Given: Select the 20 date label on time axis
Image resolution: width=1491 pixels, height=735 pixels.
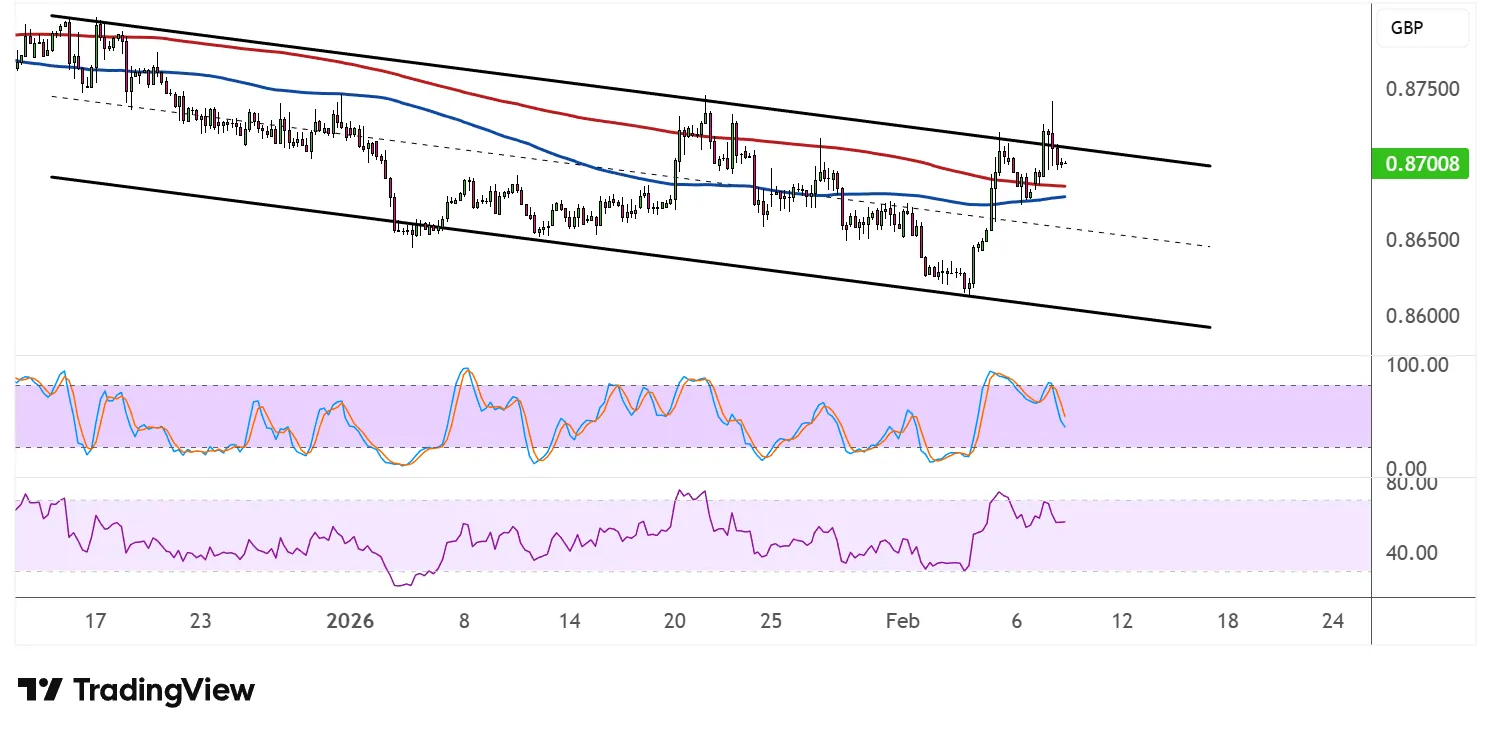Looking at the screenshot, I should 675,621.
